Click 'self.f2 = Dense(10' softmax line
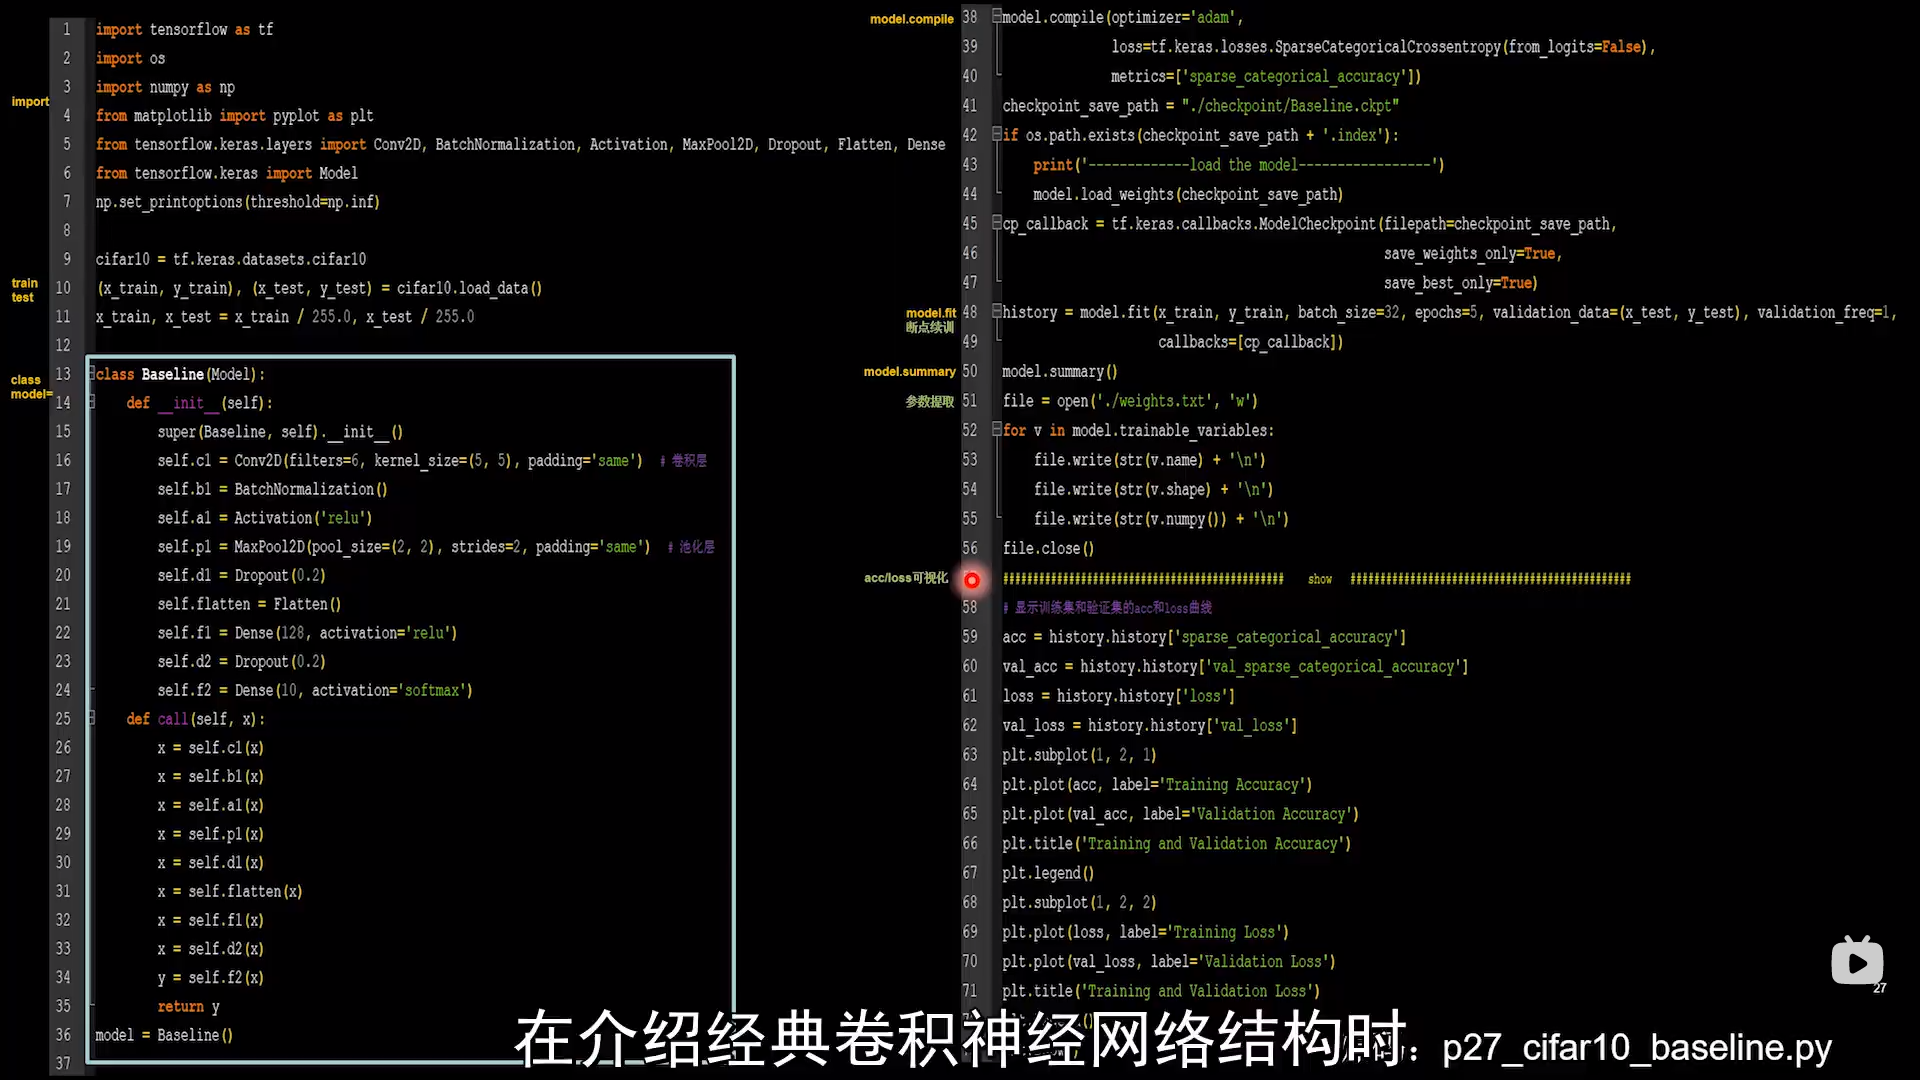 tap(315, 690)
